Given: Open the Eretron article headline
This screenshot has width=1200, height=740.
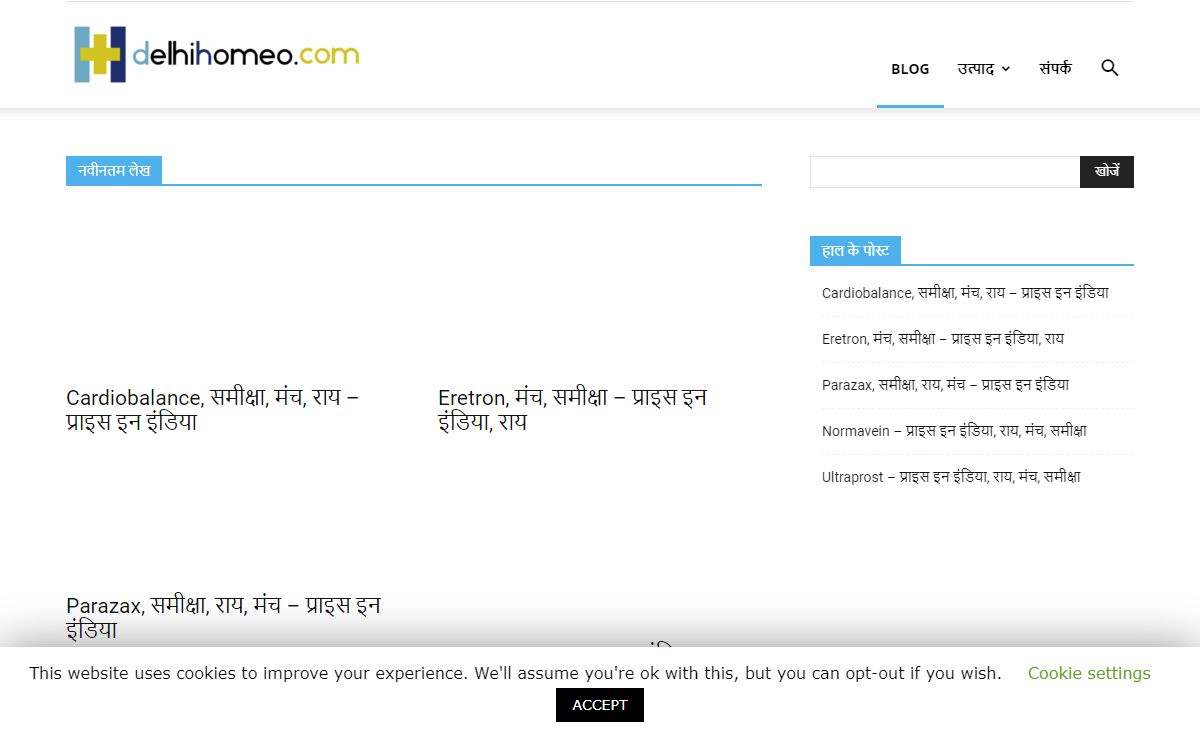Looking at the screenshot, I should pyautogui.click(x=573, y=410).
